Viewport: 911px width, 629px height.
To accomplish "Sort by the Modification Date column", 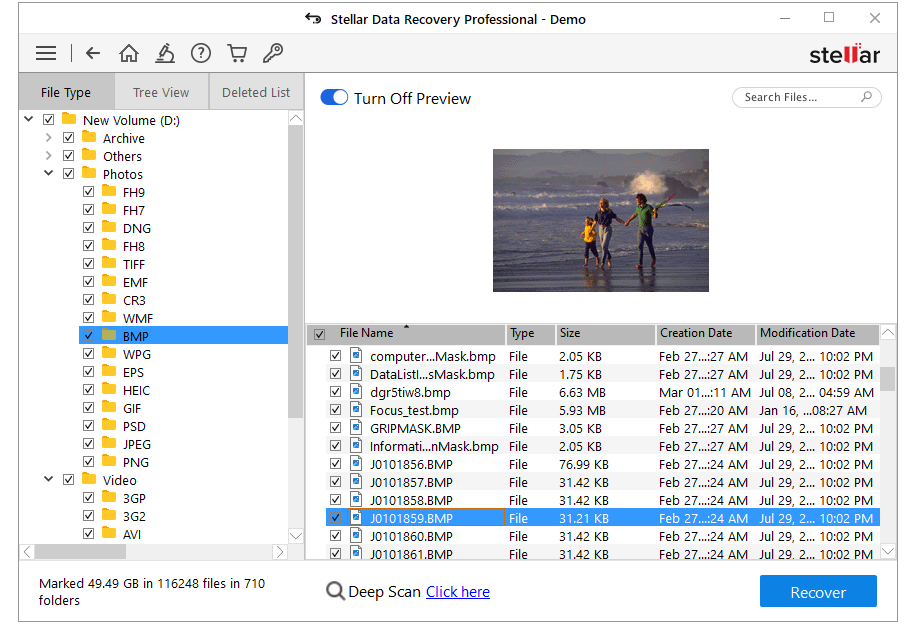I will click(x=817, y=333).
